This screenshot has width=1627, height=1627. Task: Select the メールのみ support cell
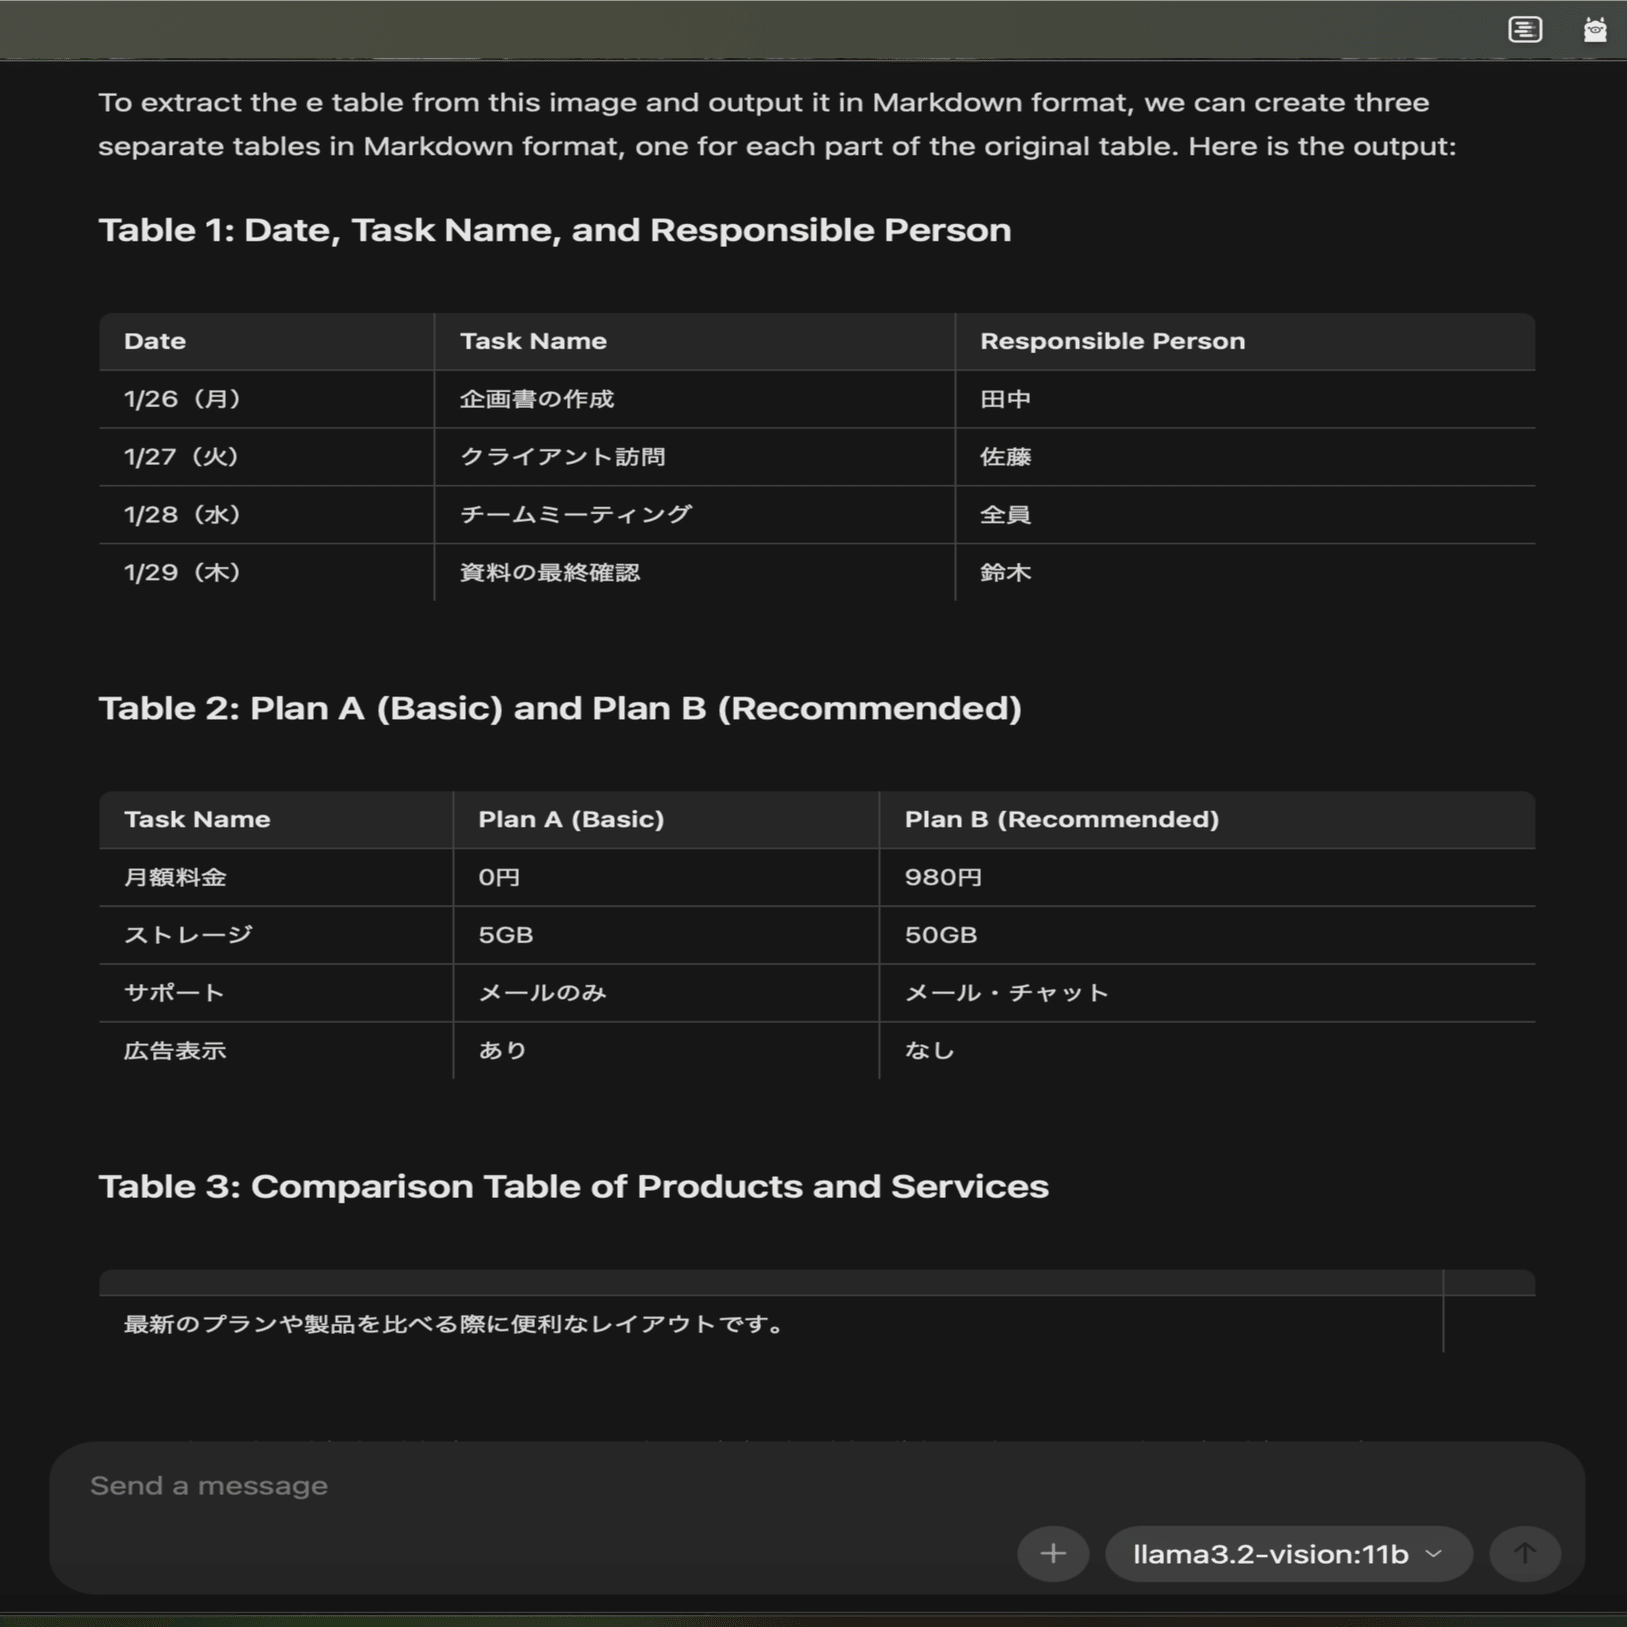click(541, 992)
